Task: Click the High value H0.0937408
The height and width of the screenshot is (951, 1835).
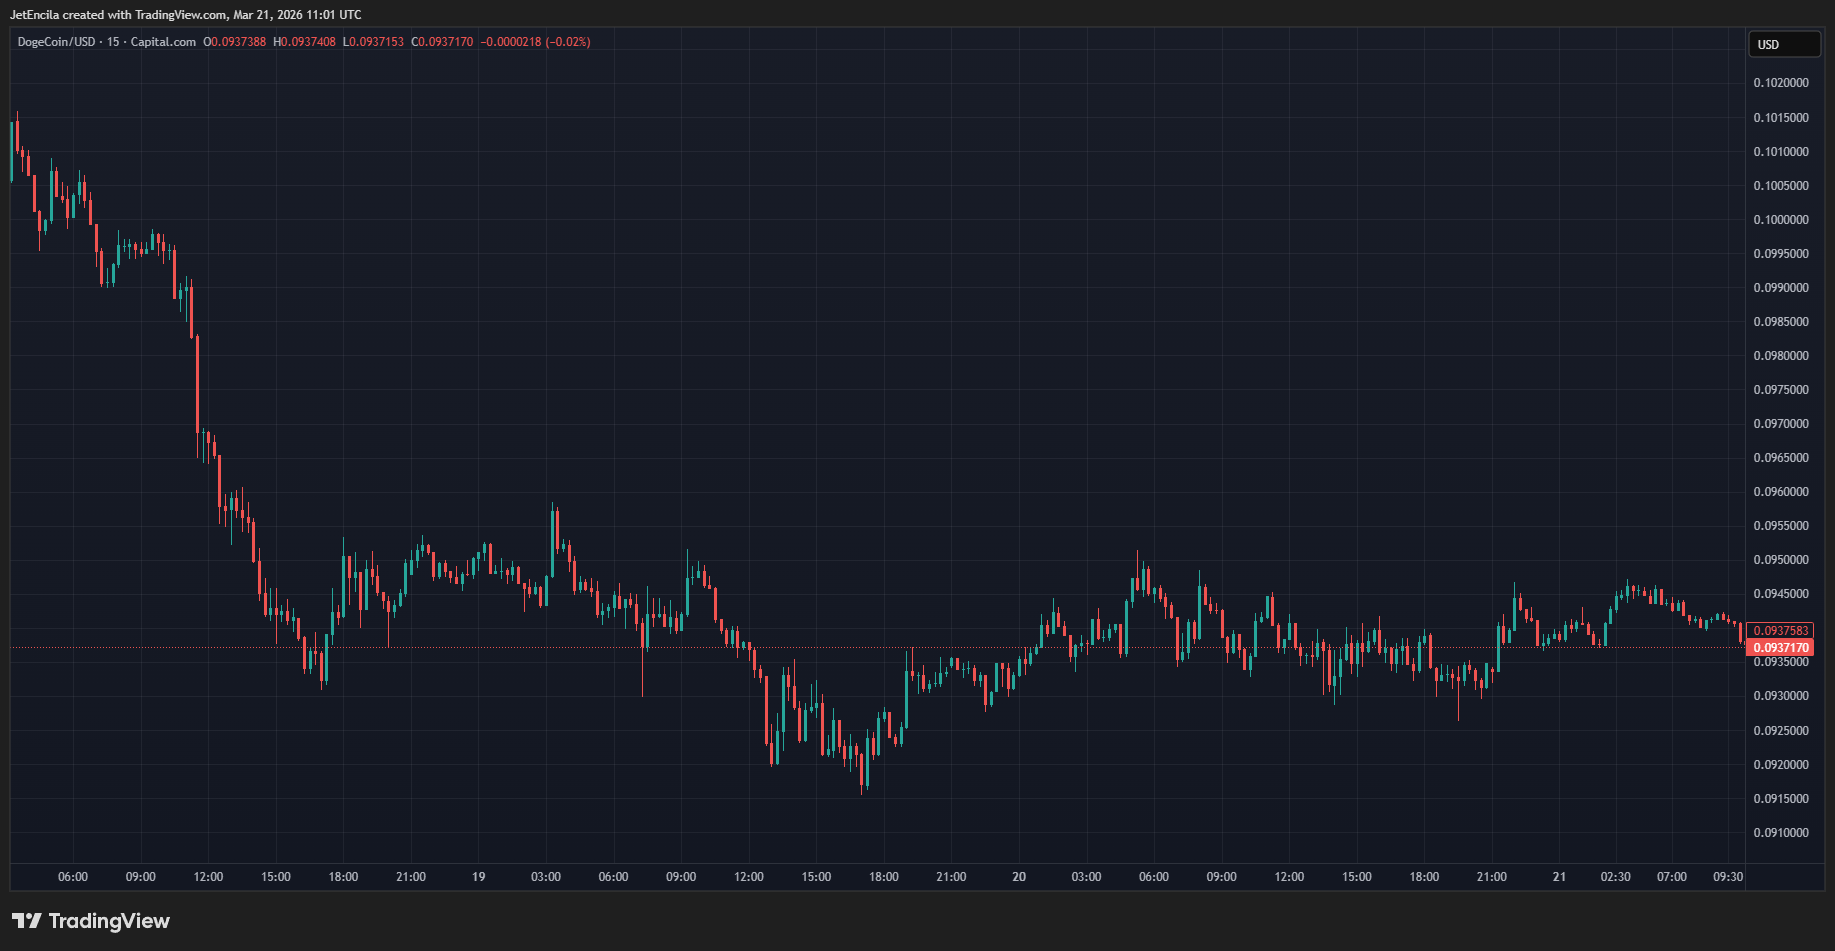Action: pos(305,42)
